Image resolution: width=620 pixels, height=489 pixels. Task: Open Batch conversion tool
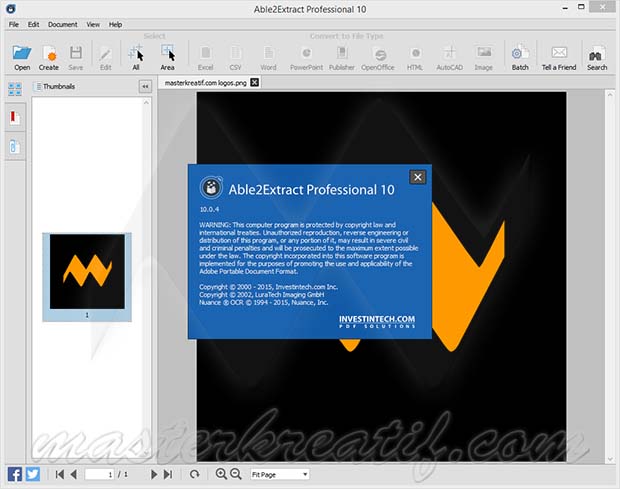tap(520, 57)
